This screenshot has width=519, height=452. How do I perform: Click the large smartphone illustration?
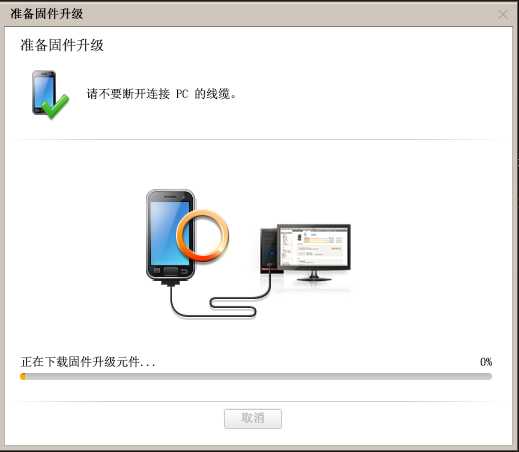[x=171, y=235]
